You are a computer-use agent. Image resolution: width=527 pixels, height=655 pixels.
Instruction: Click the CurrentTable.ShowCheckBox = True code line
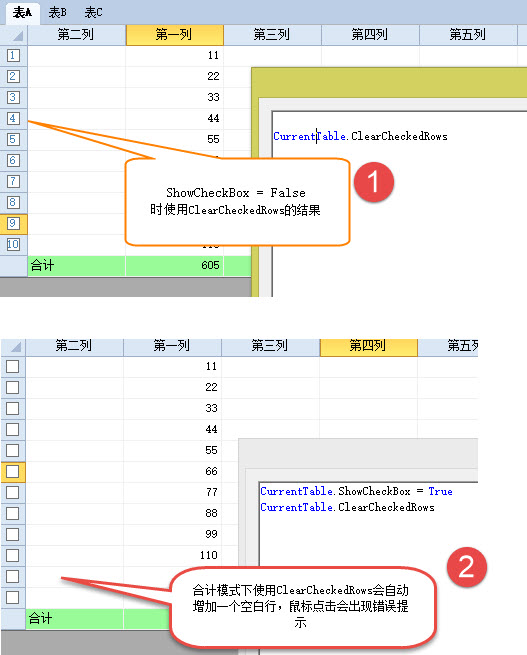coord(356,491)
